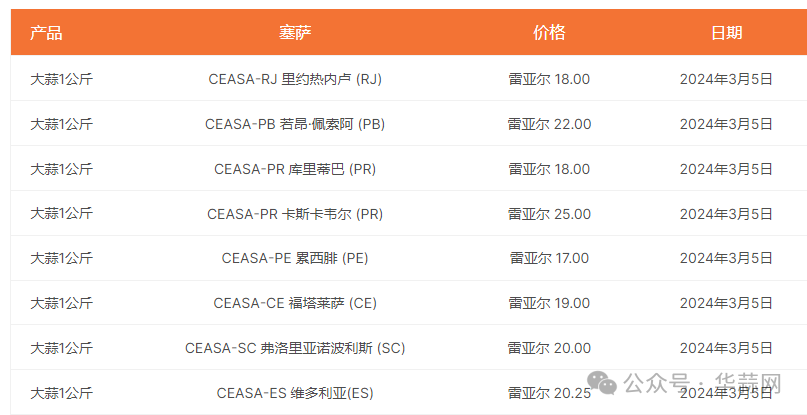807x415 pixels.
Task: Click CEASA-CE 福塔莱萨 (CE) entry
Action: click(x=295, y=303)
